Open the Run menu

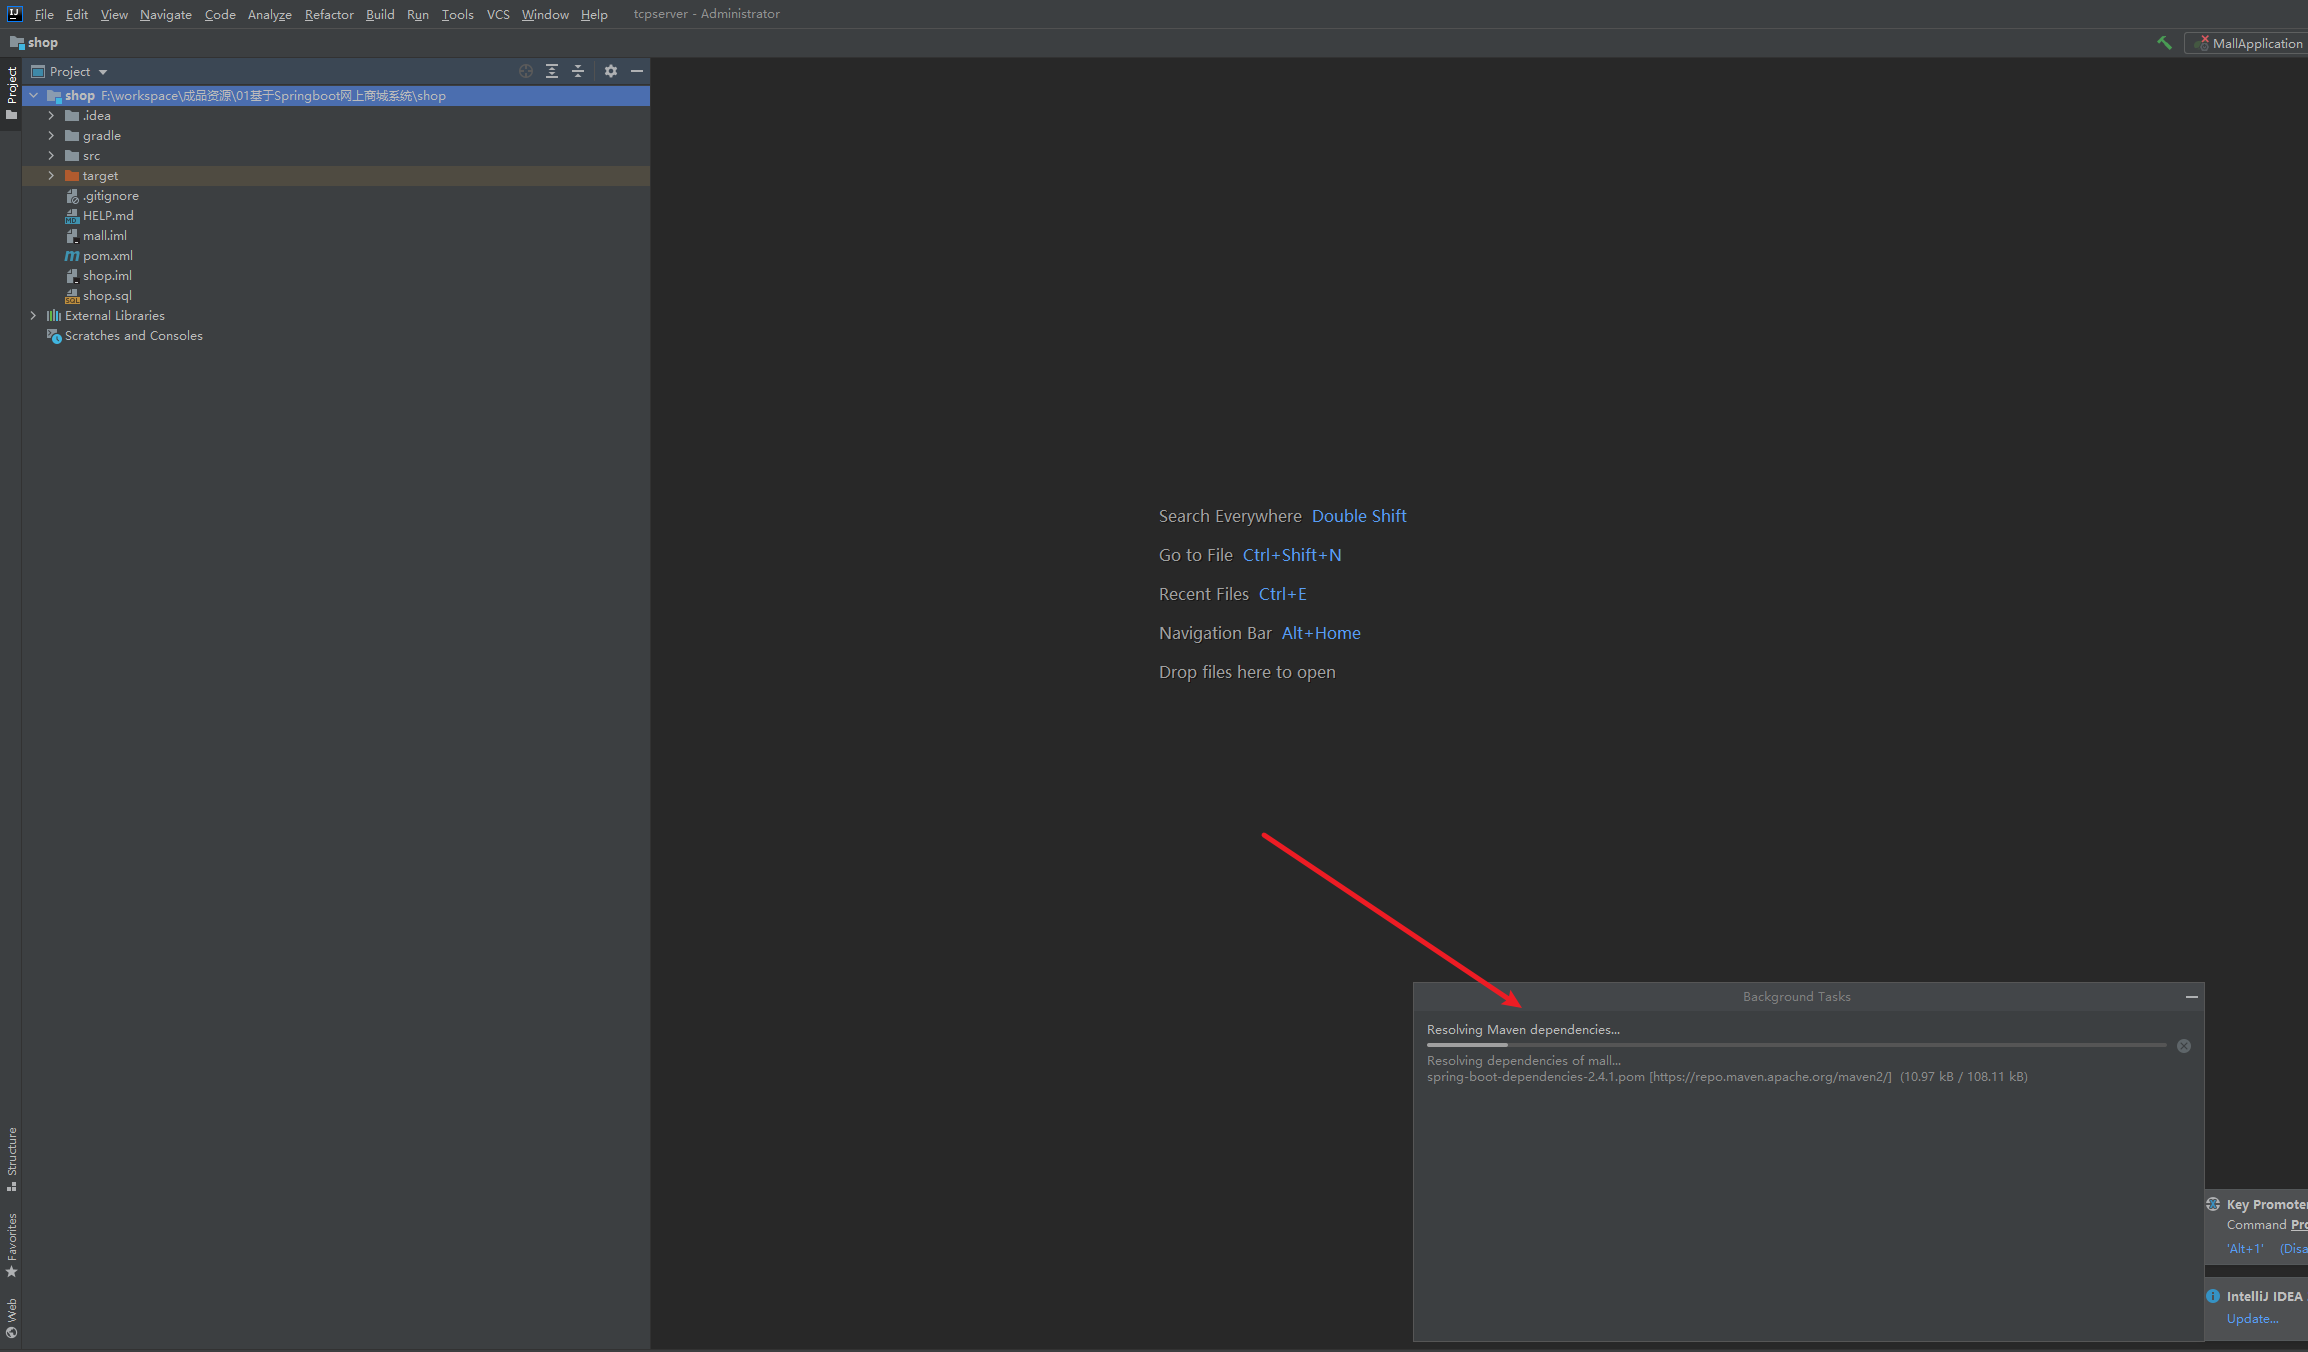click(418, 14)
